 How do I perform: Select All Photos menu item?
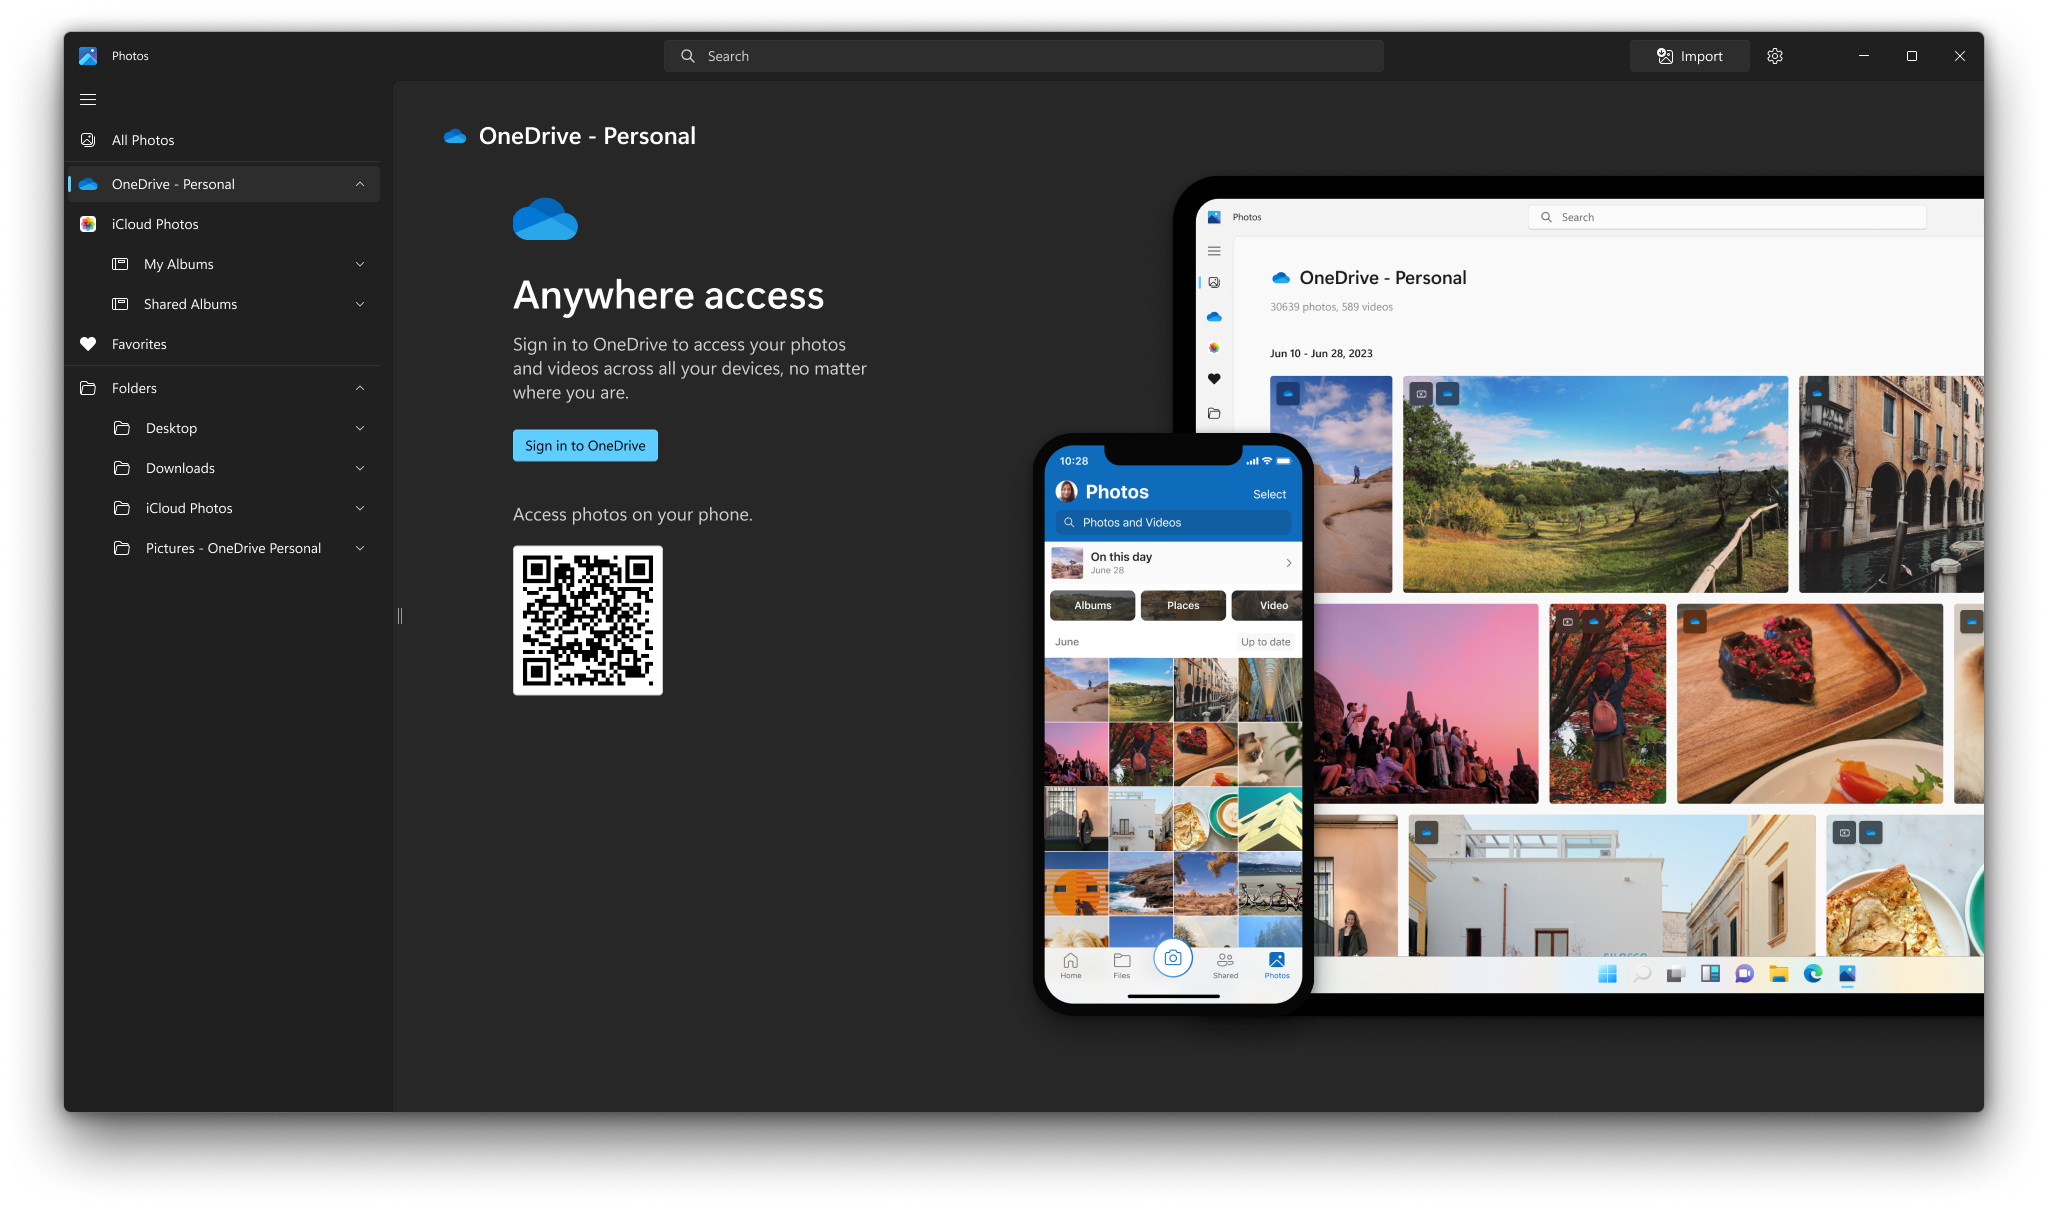(x=142, y=139)
